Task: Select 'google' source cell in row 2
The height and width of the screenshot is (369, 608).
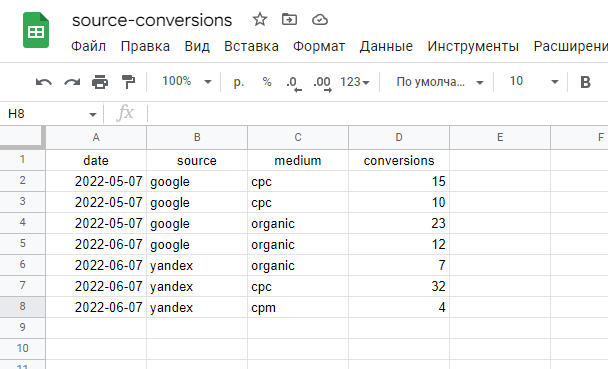Action: [197, 181]
